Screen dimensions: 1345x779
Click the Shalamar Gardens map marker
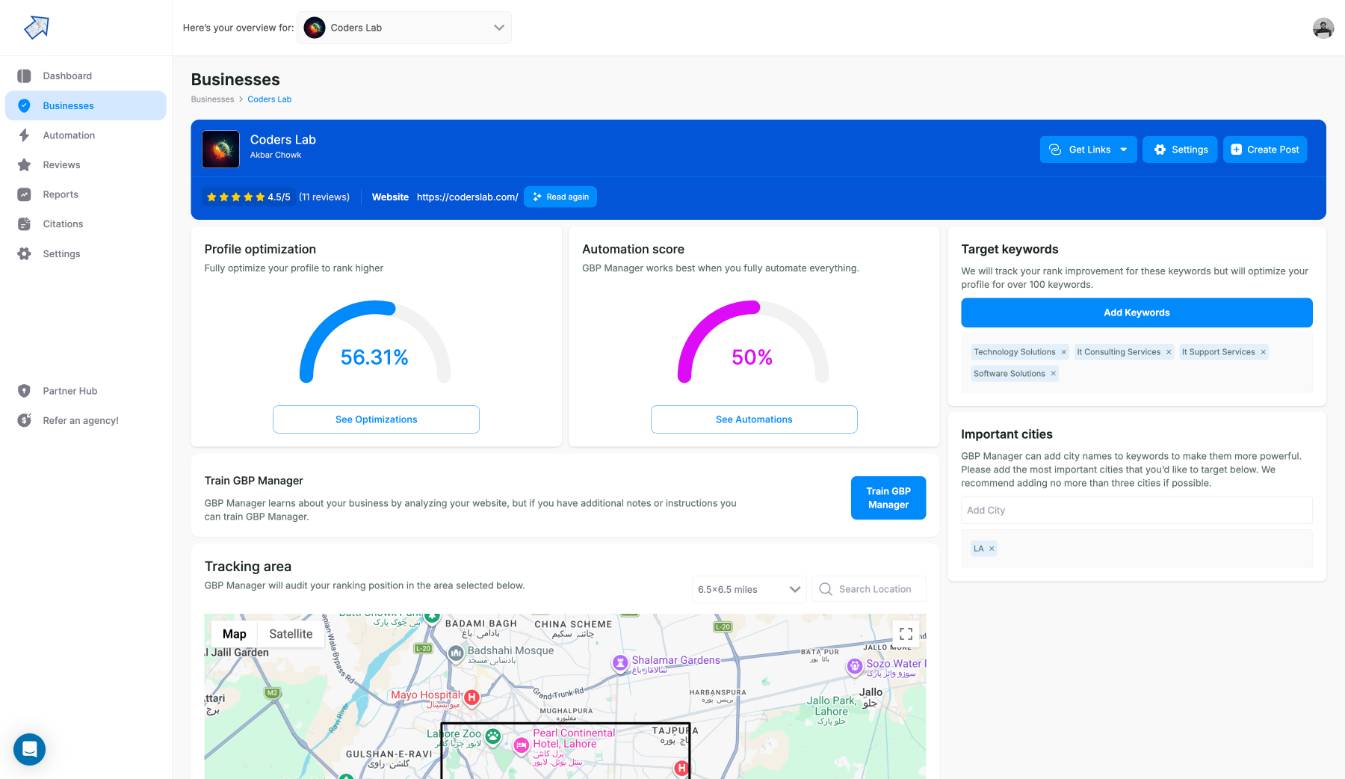[x=620, y=662]
